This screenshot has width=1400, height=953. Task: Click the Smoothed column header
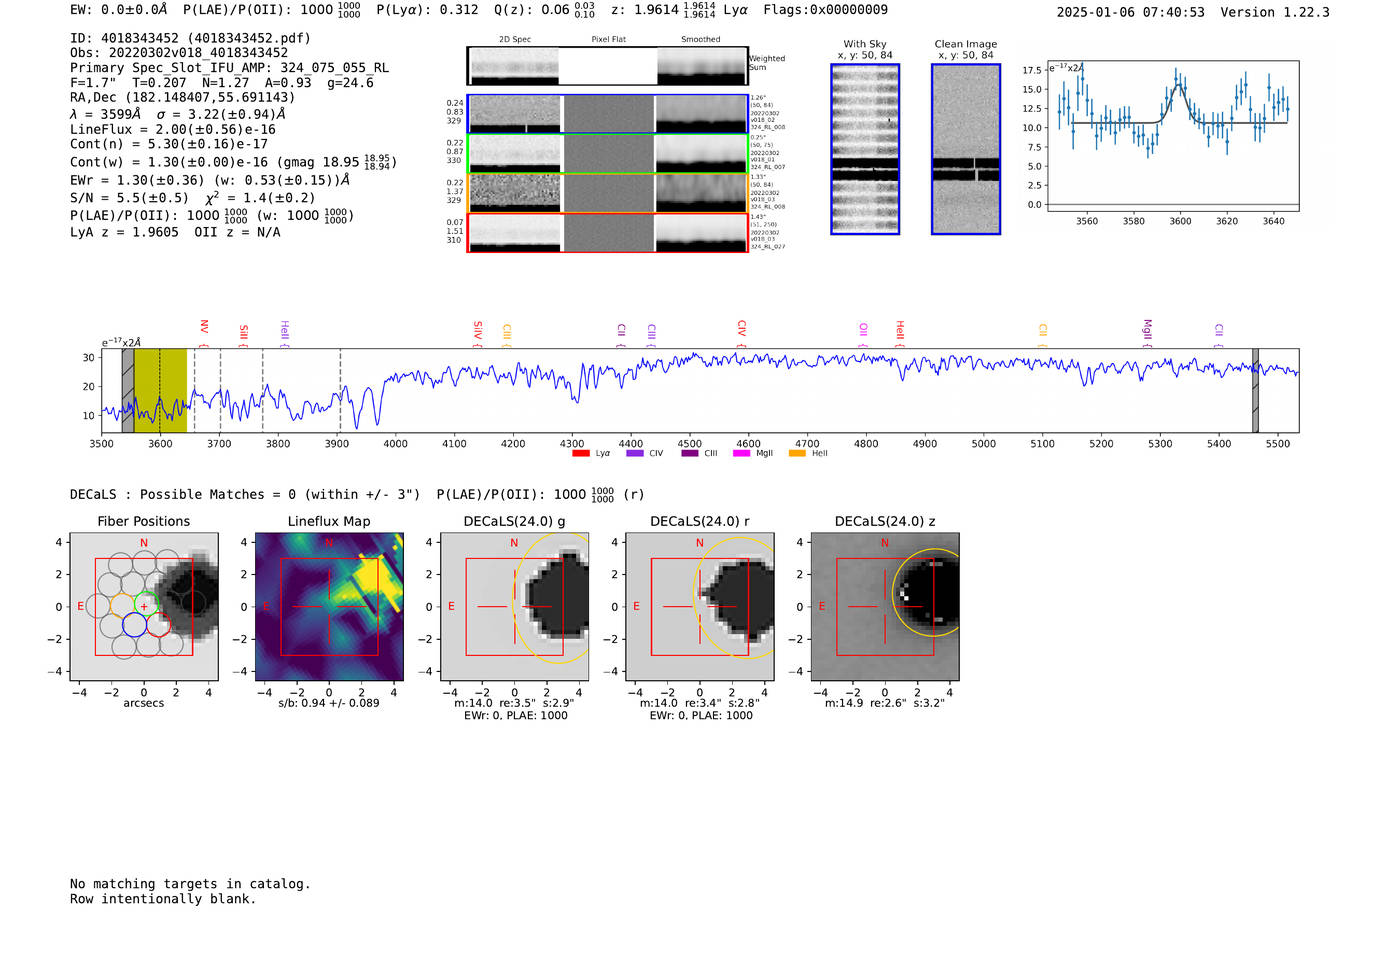(x=701, y=39)
